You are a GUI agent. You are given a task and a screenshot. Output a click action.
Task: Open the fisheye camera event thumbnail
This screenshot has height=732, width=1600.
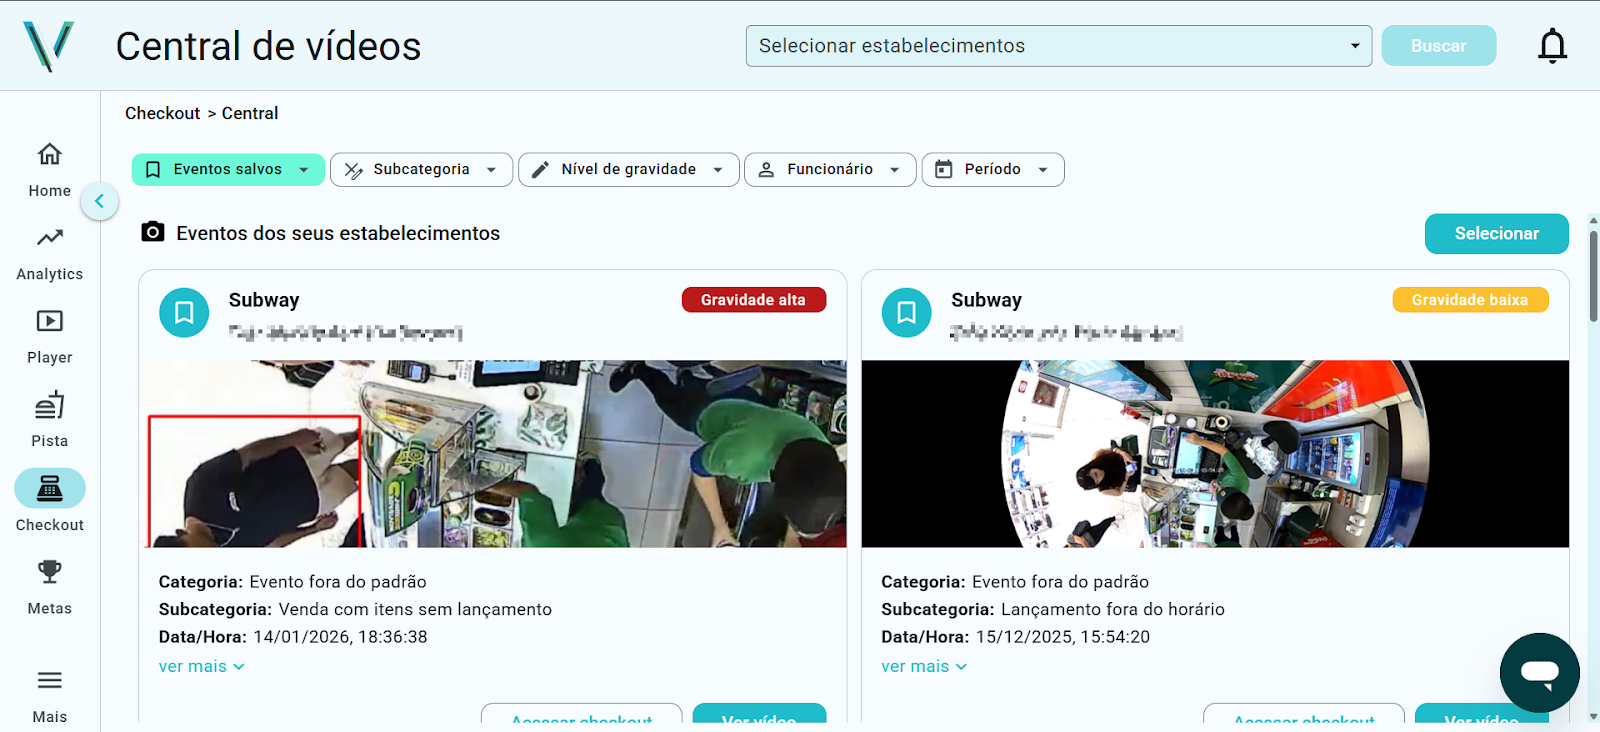[1215, 454]
